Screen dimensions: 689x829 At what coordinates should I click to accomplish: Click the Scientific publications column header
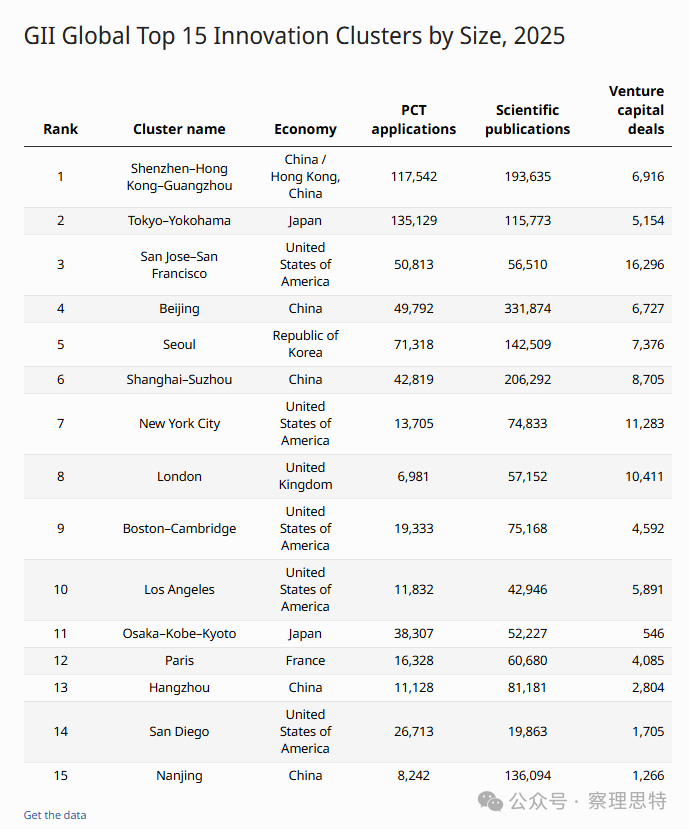point(527,119)
